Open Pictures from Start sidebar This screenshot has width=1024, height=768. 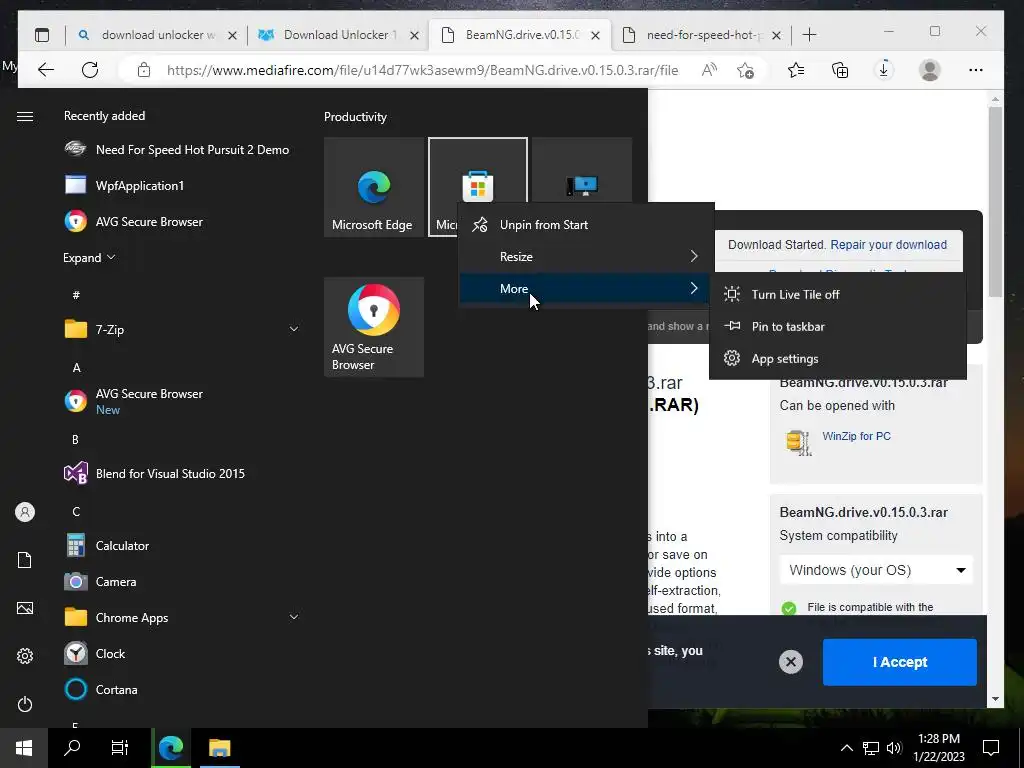click(x=25, y=608)
